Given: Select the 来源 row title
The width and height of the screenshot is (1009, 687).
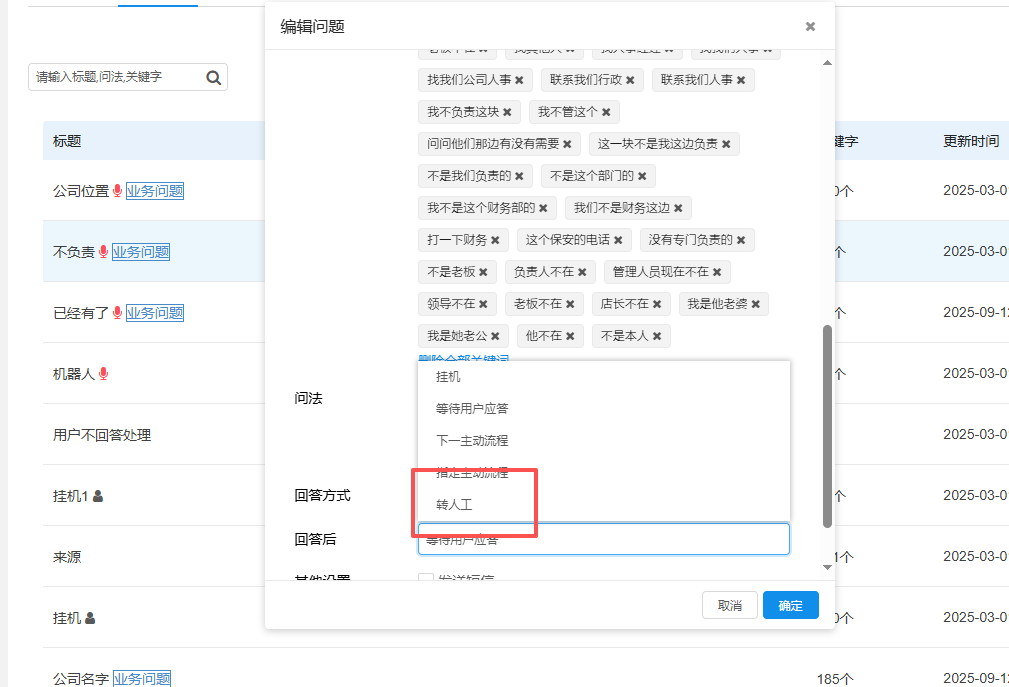Looking at the screenshot, I should (x=67, y=557).
